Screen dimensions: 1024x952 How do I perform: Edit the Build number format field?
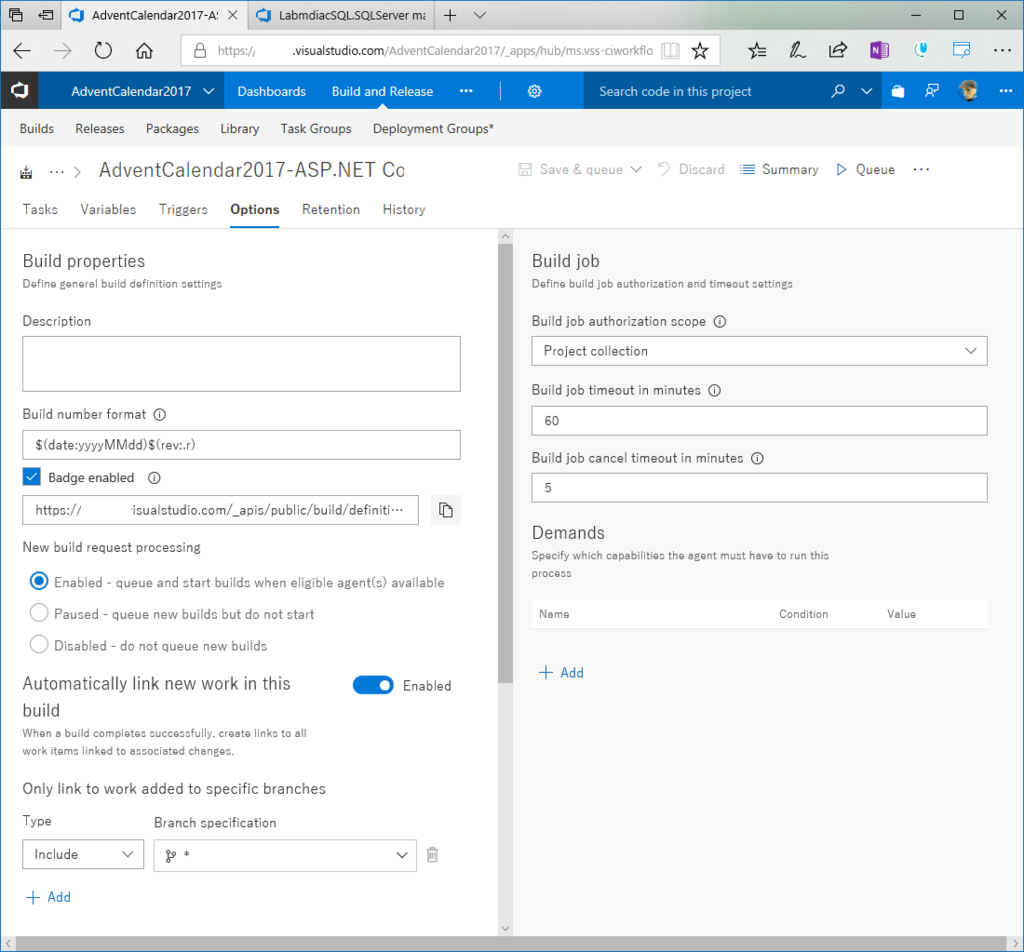pos(242,445)
